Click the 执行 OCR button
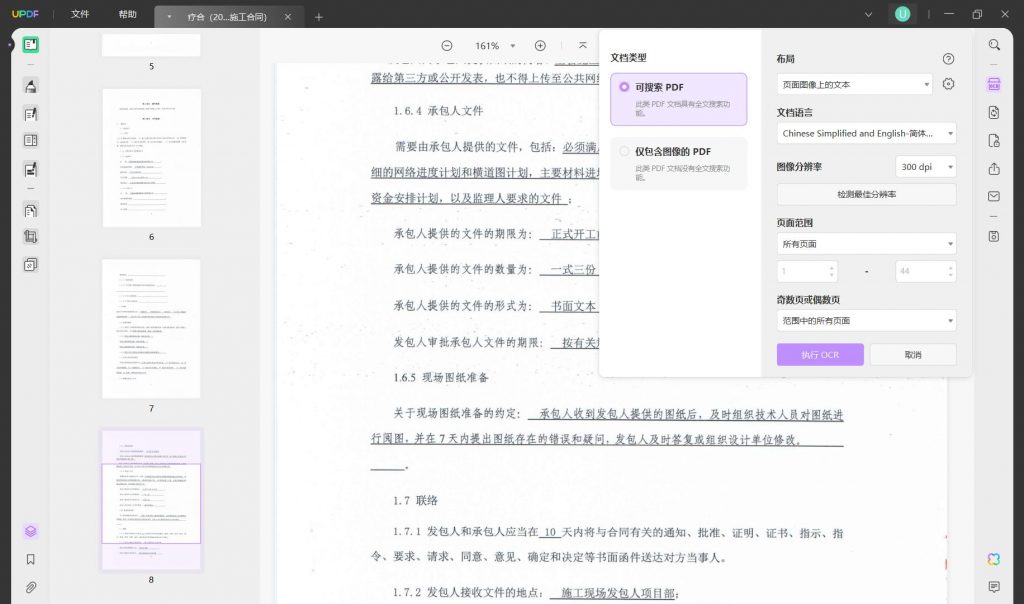This screenshot has height=604, width=1024. pos(820,355)
